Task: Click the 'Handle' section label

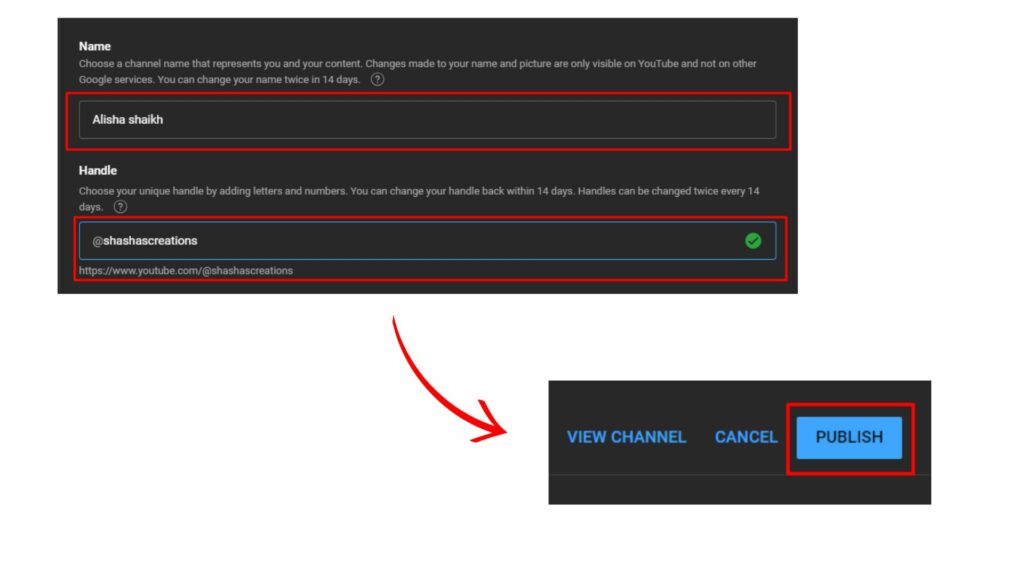Action: (95, 170)
